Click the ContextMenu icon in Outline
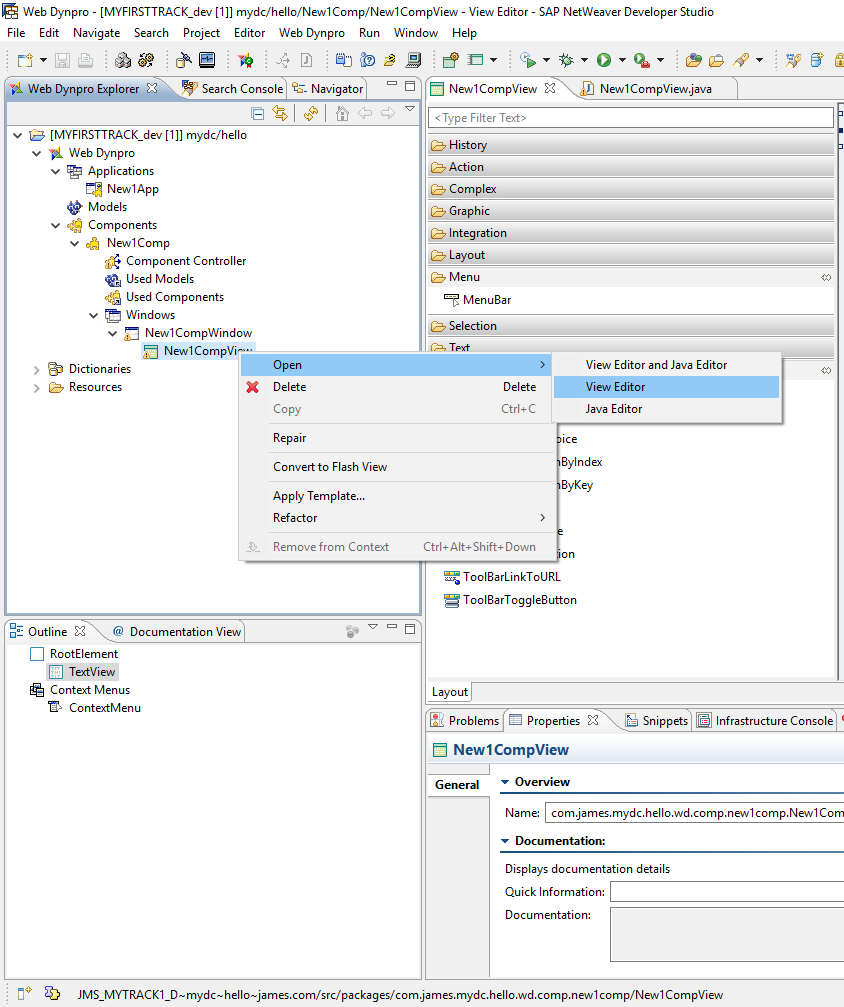Image resolution: width=844 pixels, height=1007 pixels. pos(56,708)
